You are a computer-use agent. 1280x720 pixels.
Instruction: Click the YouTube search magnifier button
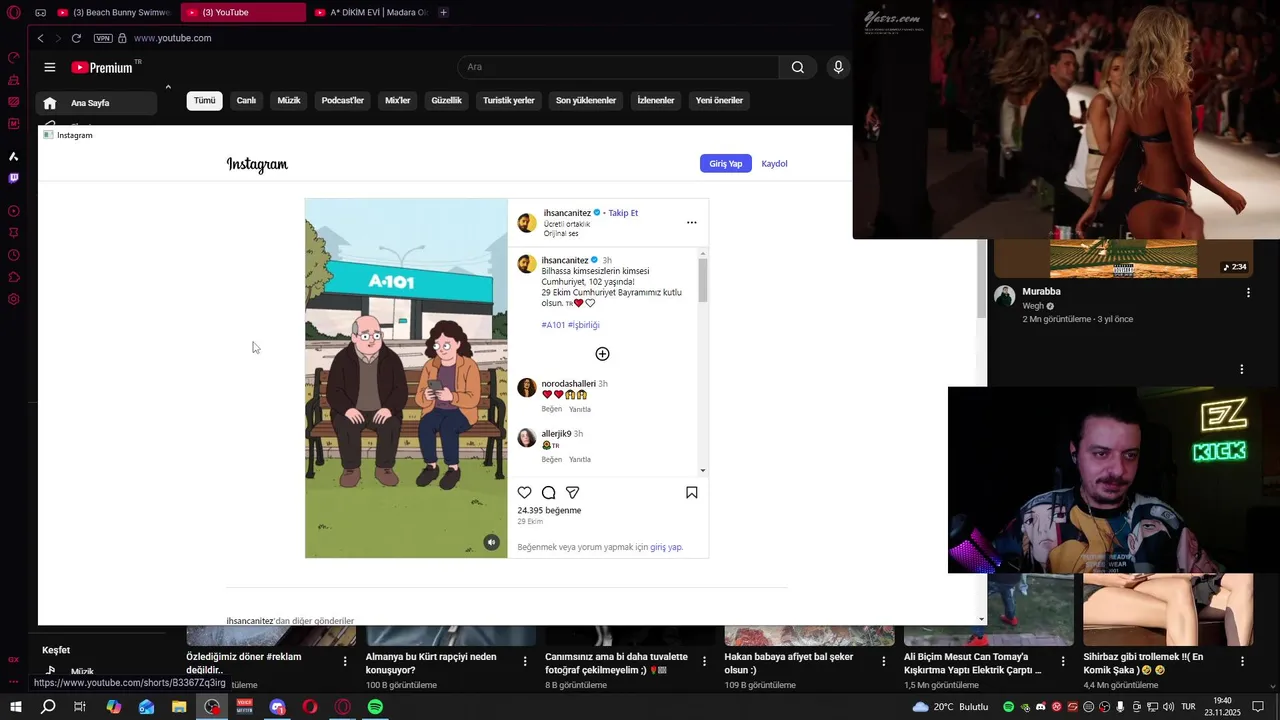coord(797,67)
